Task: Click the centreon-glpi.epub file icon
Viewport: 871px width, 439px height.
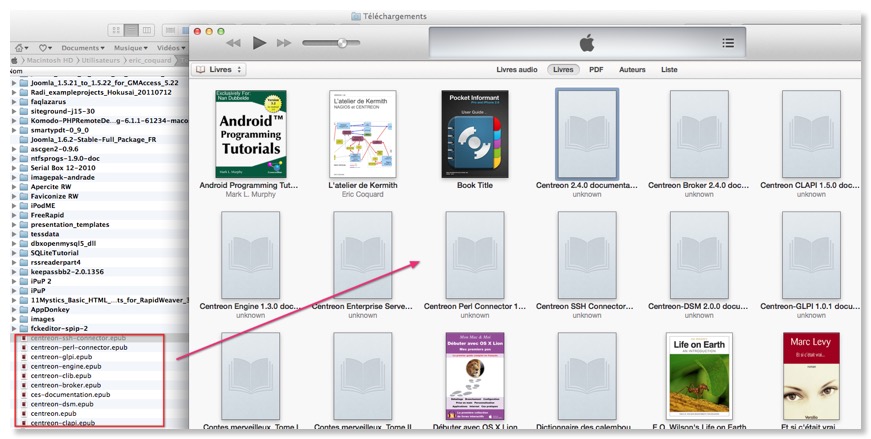Action: [x=23, y=357]
